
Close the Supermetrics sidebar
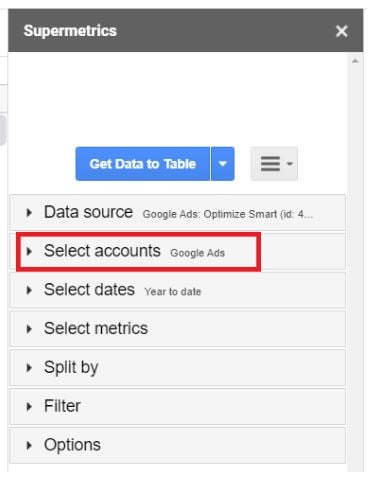(x=342, y=31)
